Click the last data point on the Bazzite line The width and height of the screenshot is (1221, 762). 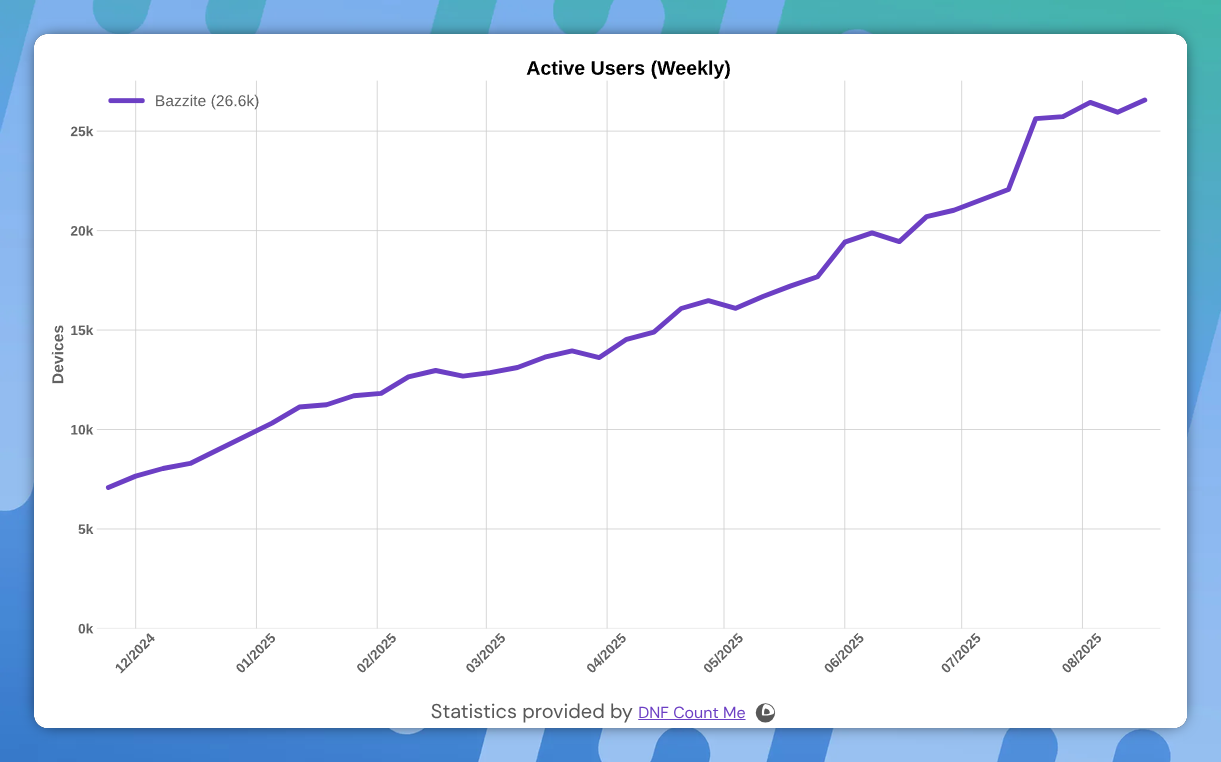point(1145,100)
